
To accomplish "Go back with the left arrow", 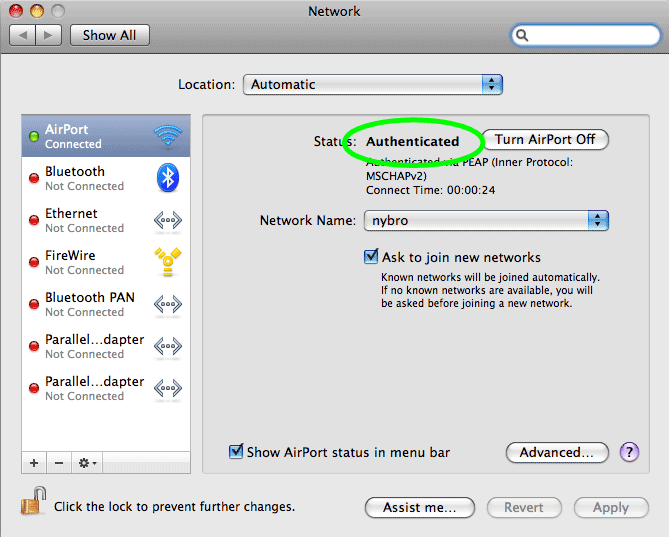I will coord(23,35).
